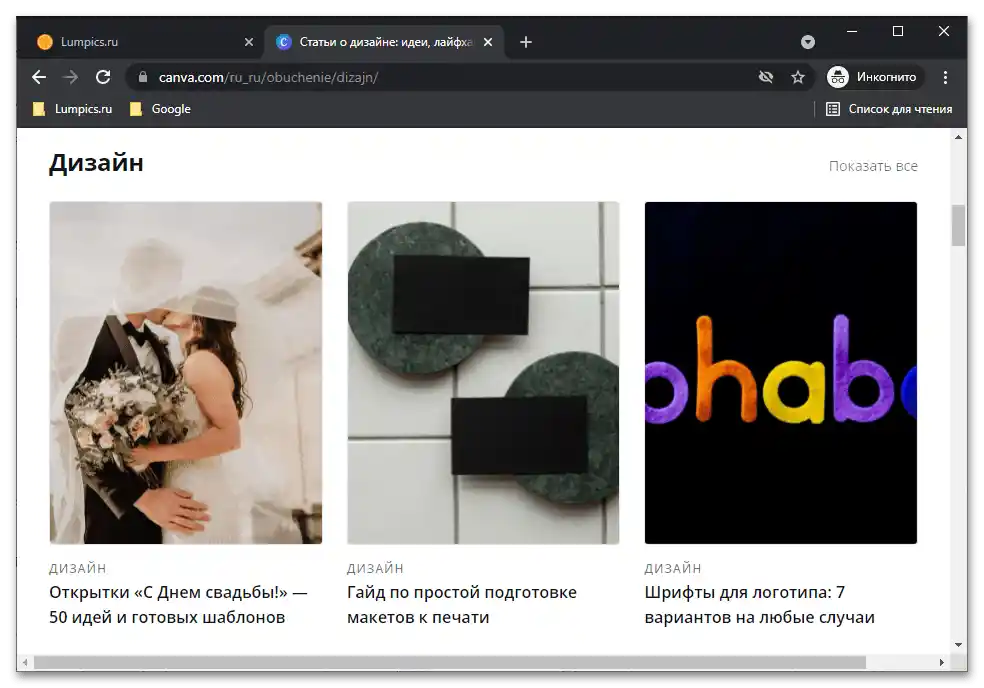Open a new tab with the plus button
984x688 pixels.
click(526, 42)
